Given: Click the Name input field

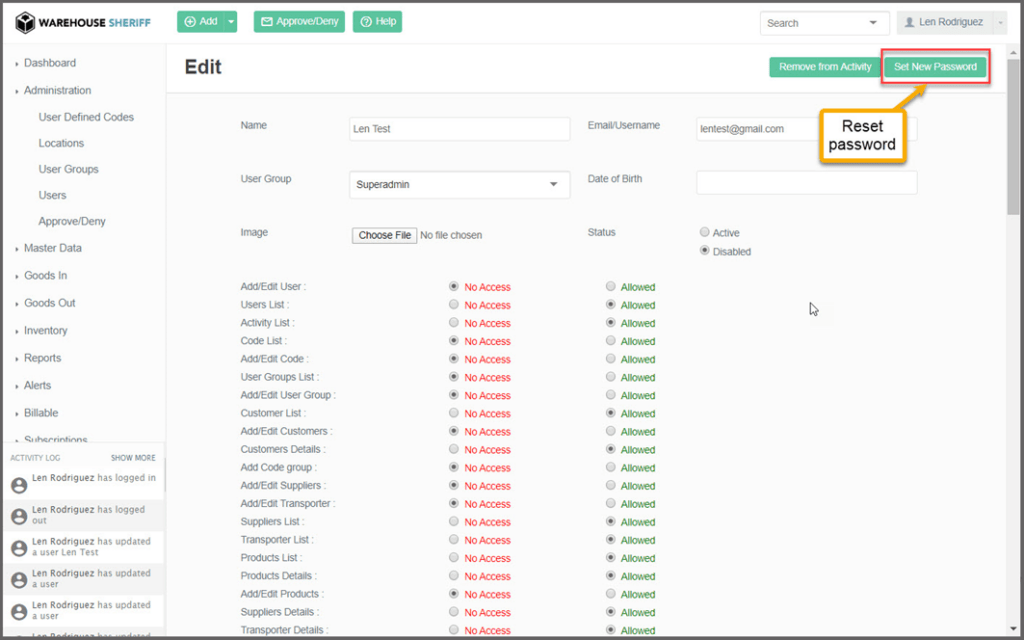Looking at the screenshot, I should 459,129.
